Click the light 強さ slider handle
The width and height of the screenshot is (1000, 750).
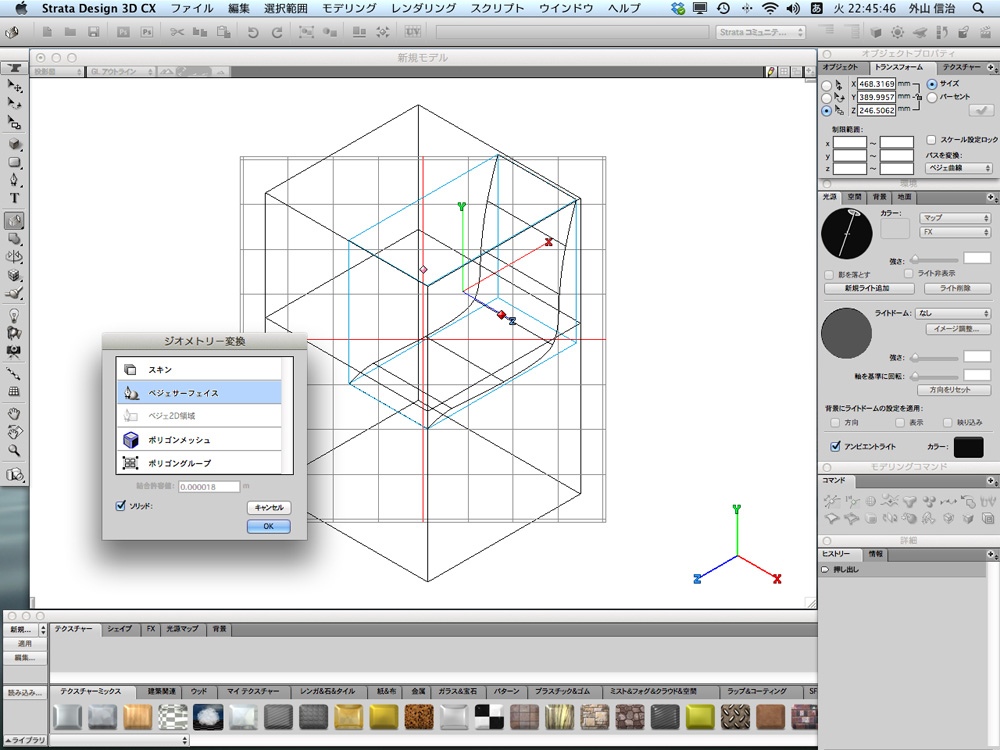point(915,260)
